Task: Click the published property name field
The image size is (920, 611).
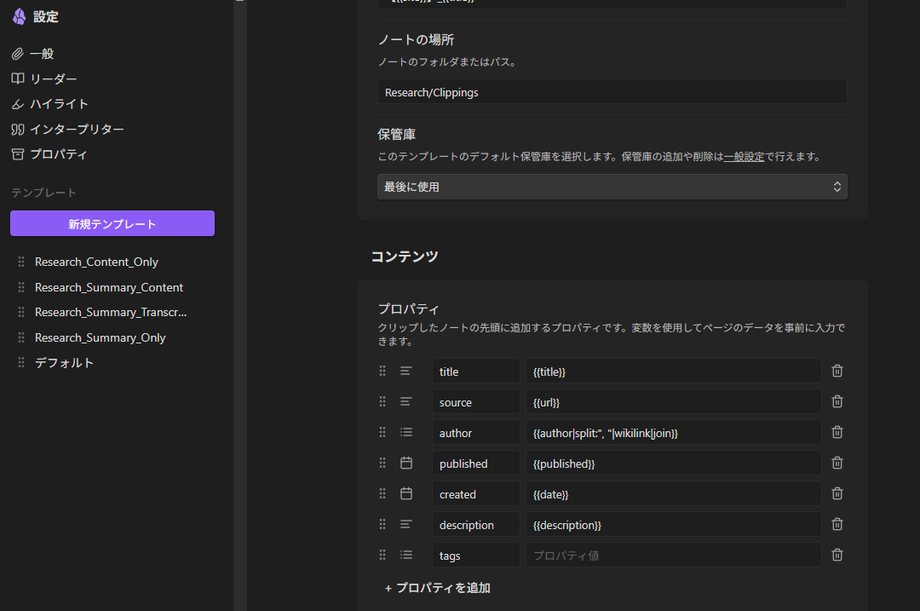Action: tap(476, 463)
